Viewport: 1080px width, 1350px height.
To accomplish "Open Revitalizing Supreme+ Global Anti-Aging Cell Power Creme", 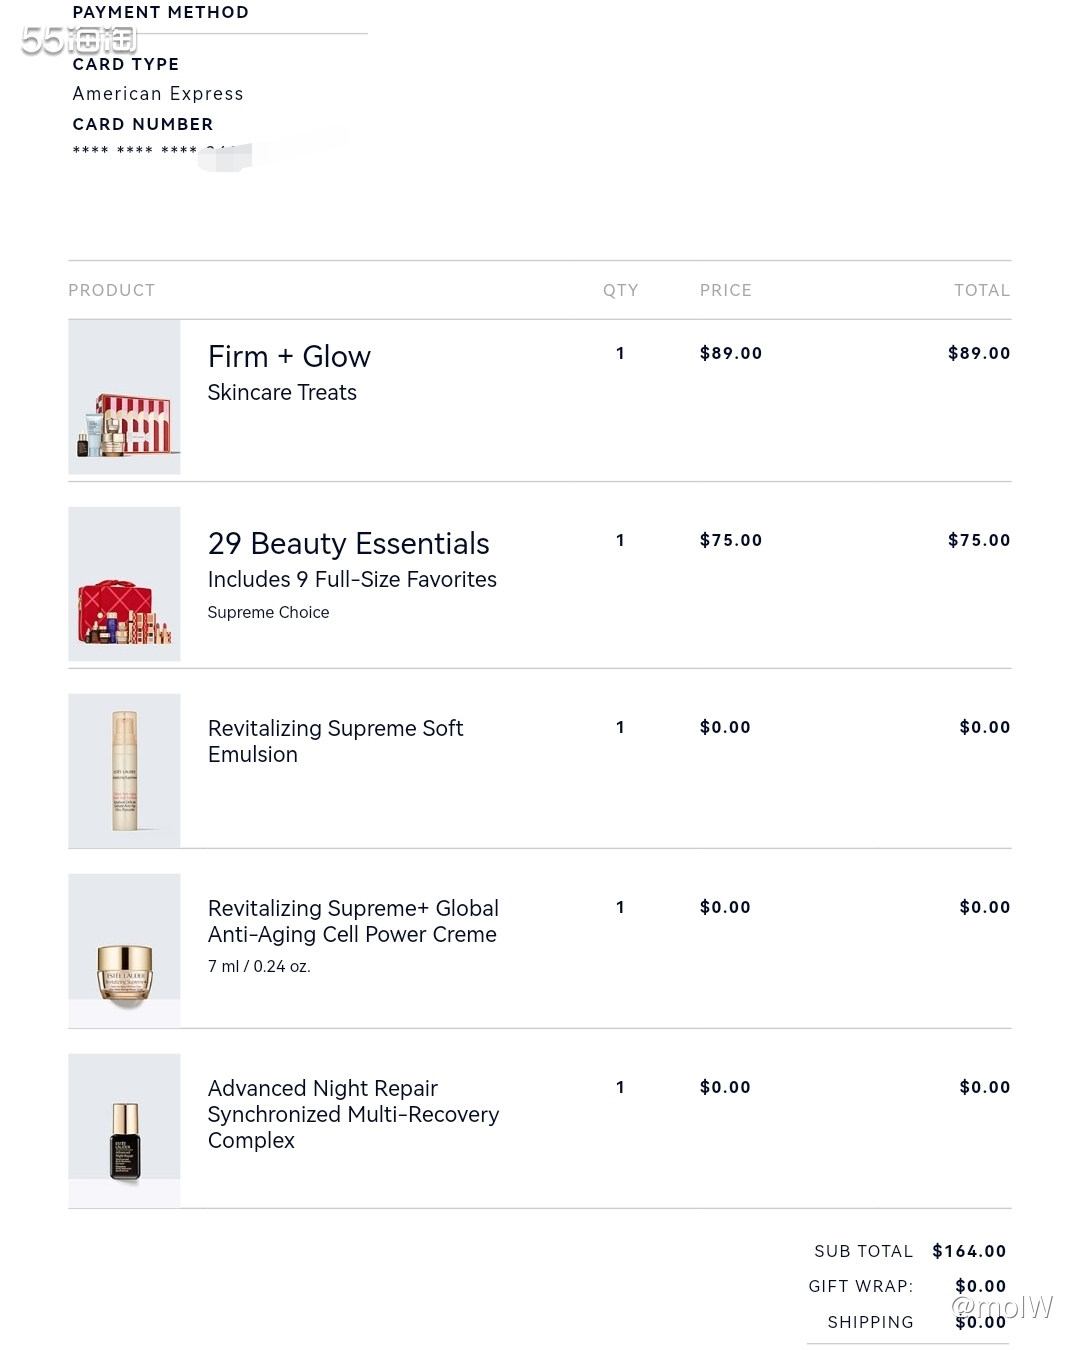I will coord(353,921).
